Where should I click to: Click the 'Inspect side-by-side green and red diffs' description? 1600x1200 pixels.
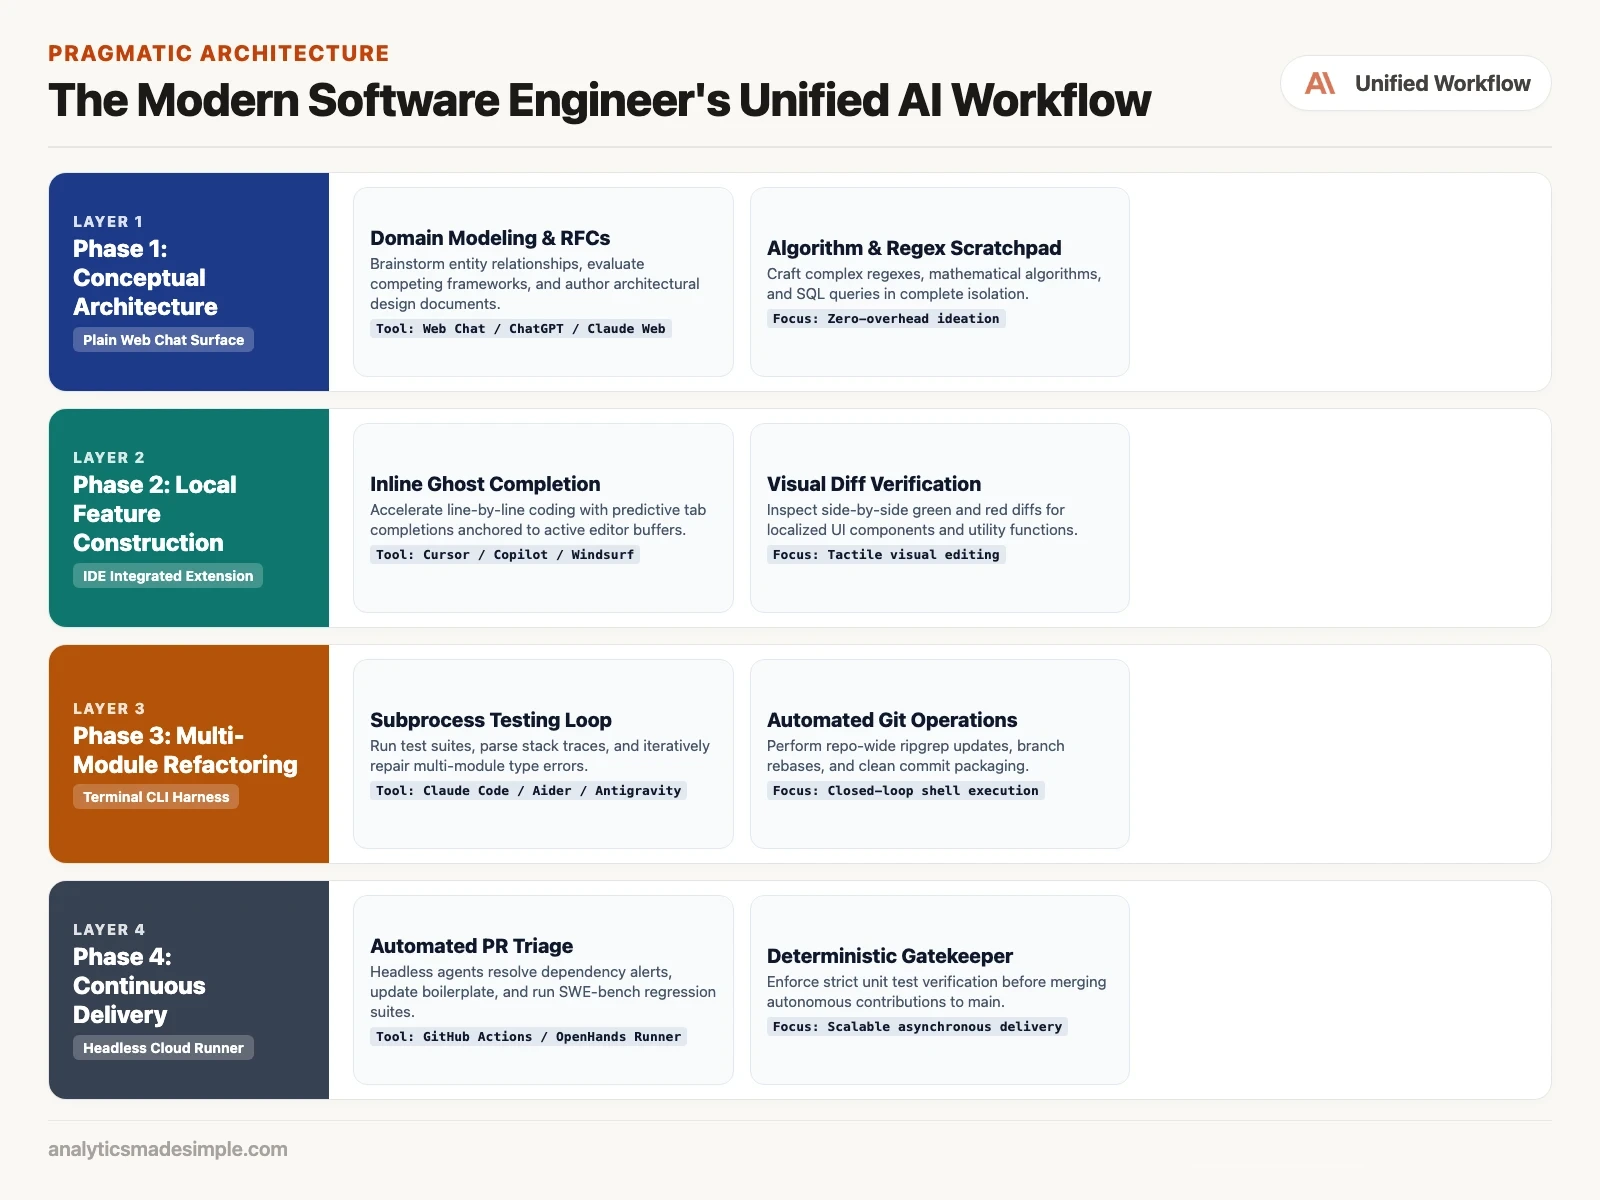pyautogui.click(x=922, y=520)
